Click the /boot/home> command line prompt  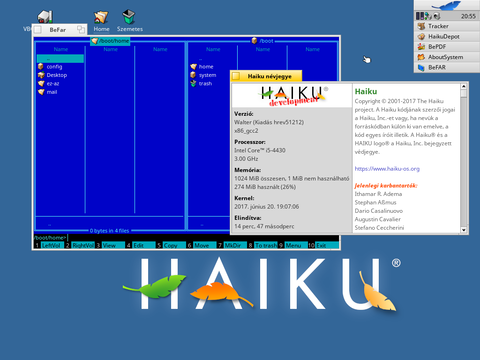pyautogui.click(x=50, y=238)
